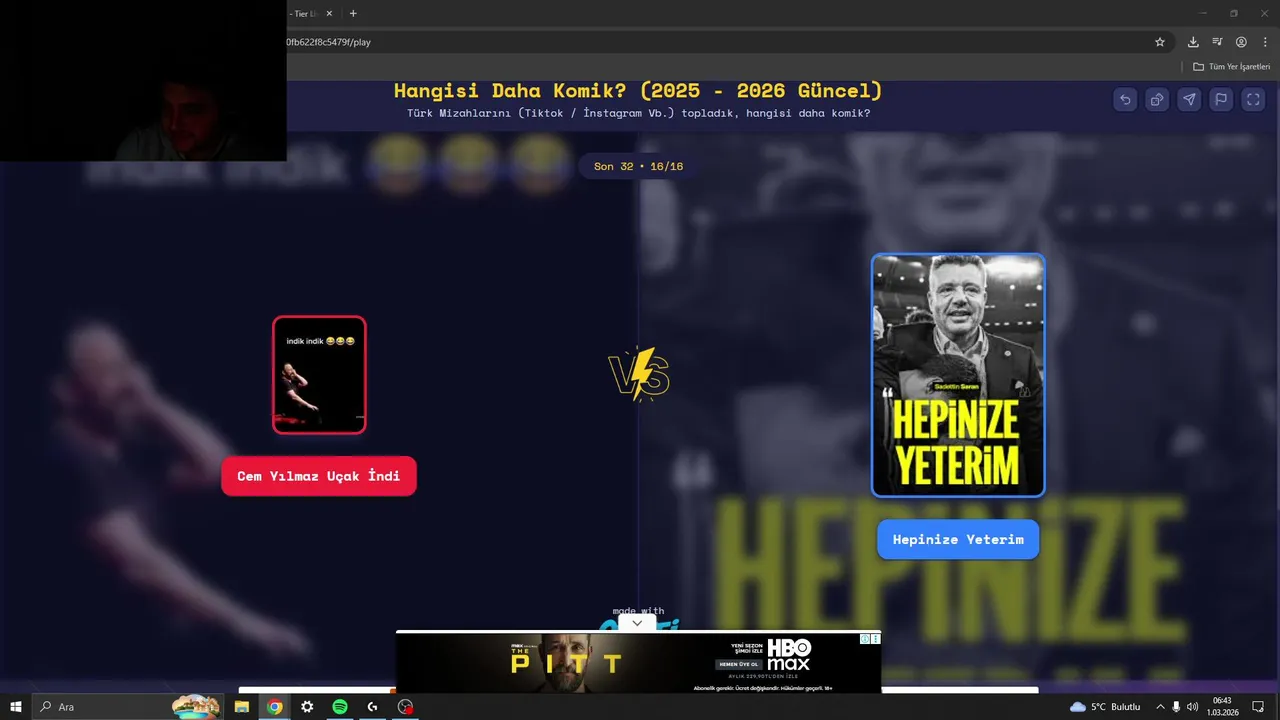Expand hidden system tray icons chevron
The width and height of the screenshot is (1280, 720).
click(1160, 707)
